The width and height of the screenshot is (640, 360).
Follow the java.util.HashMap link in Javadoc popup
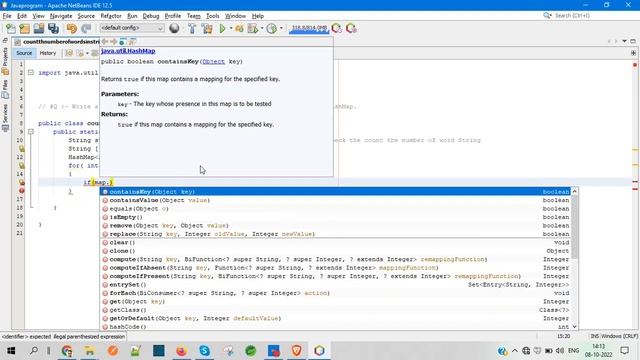point(128,51)
